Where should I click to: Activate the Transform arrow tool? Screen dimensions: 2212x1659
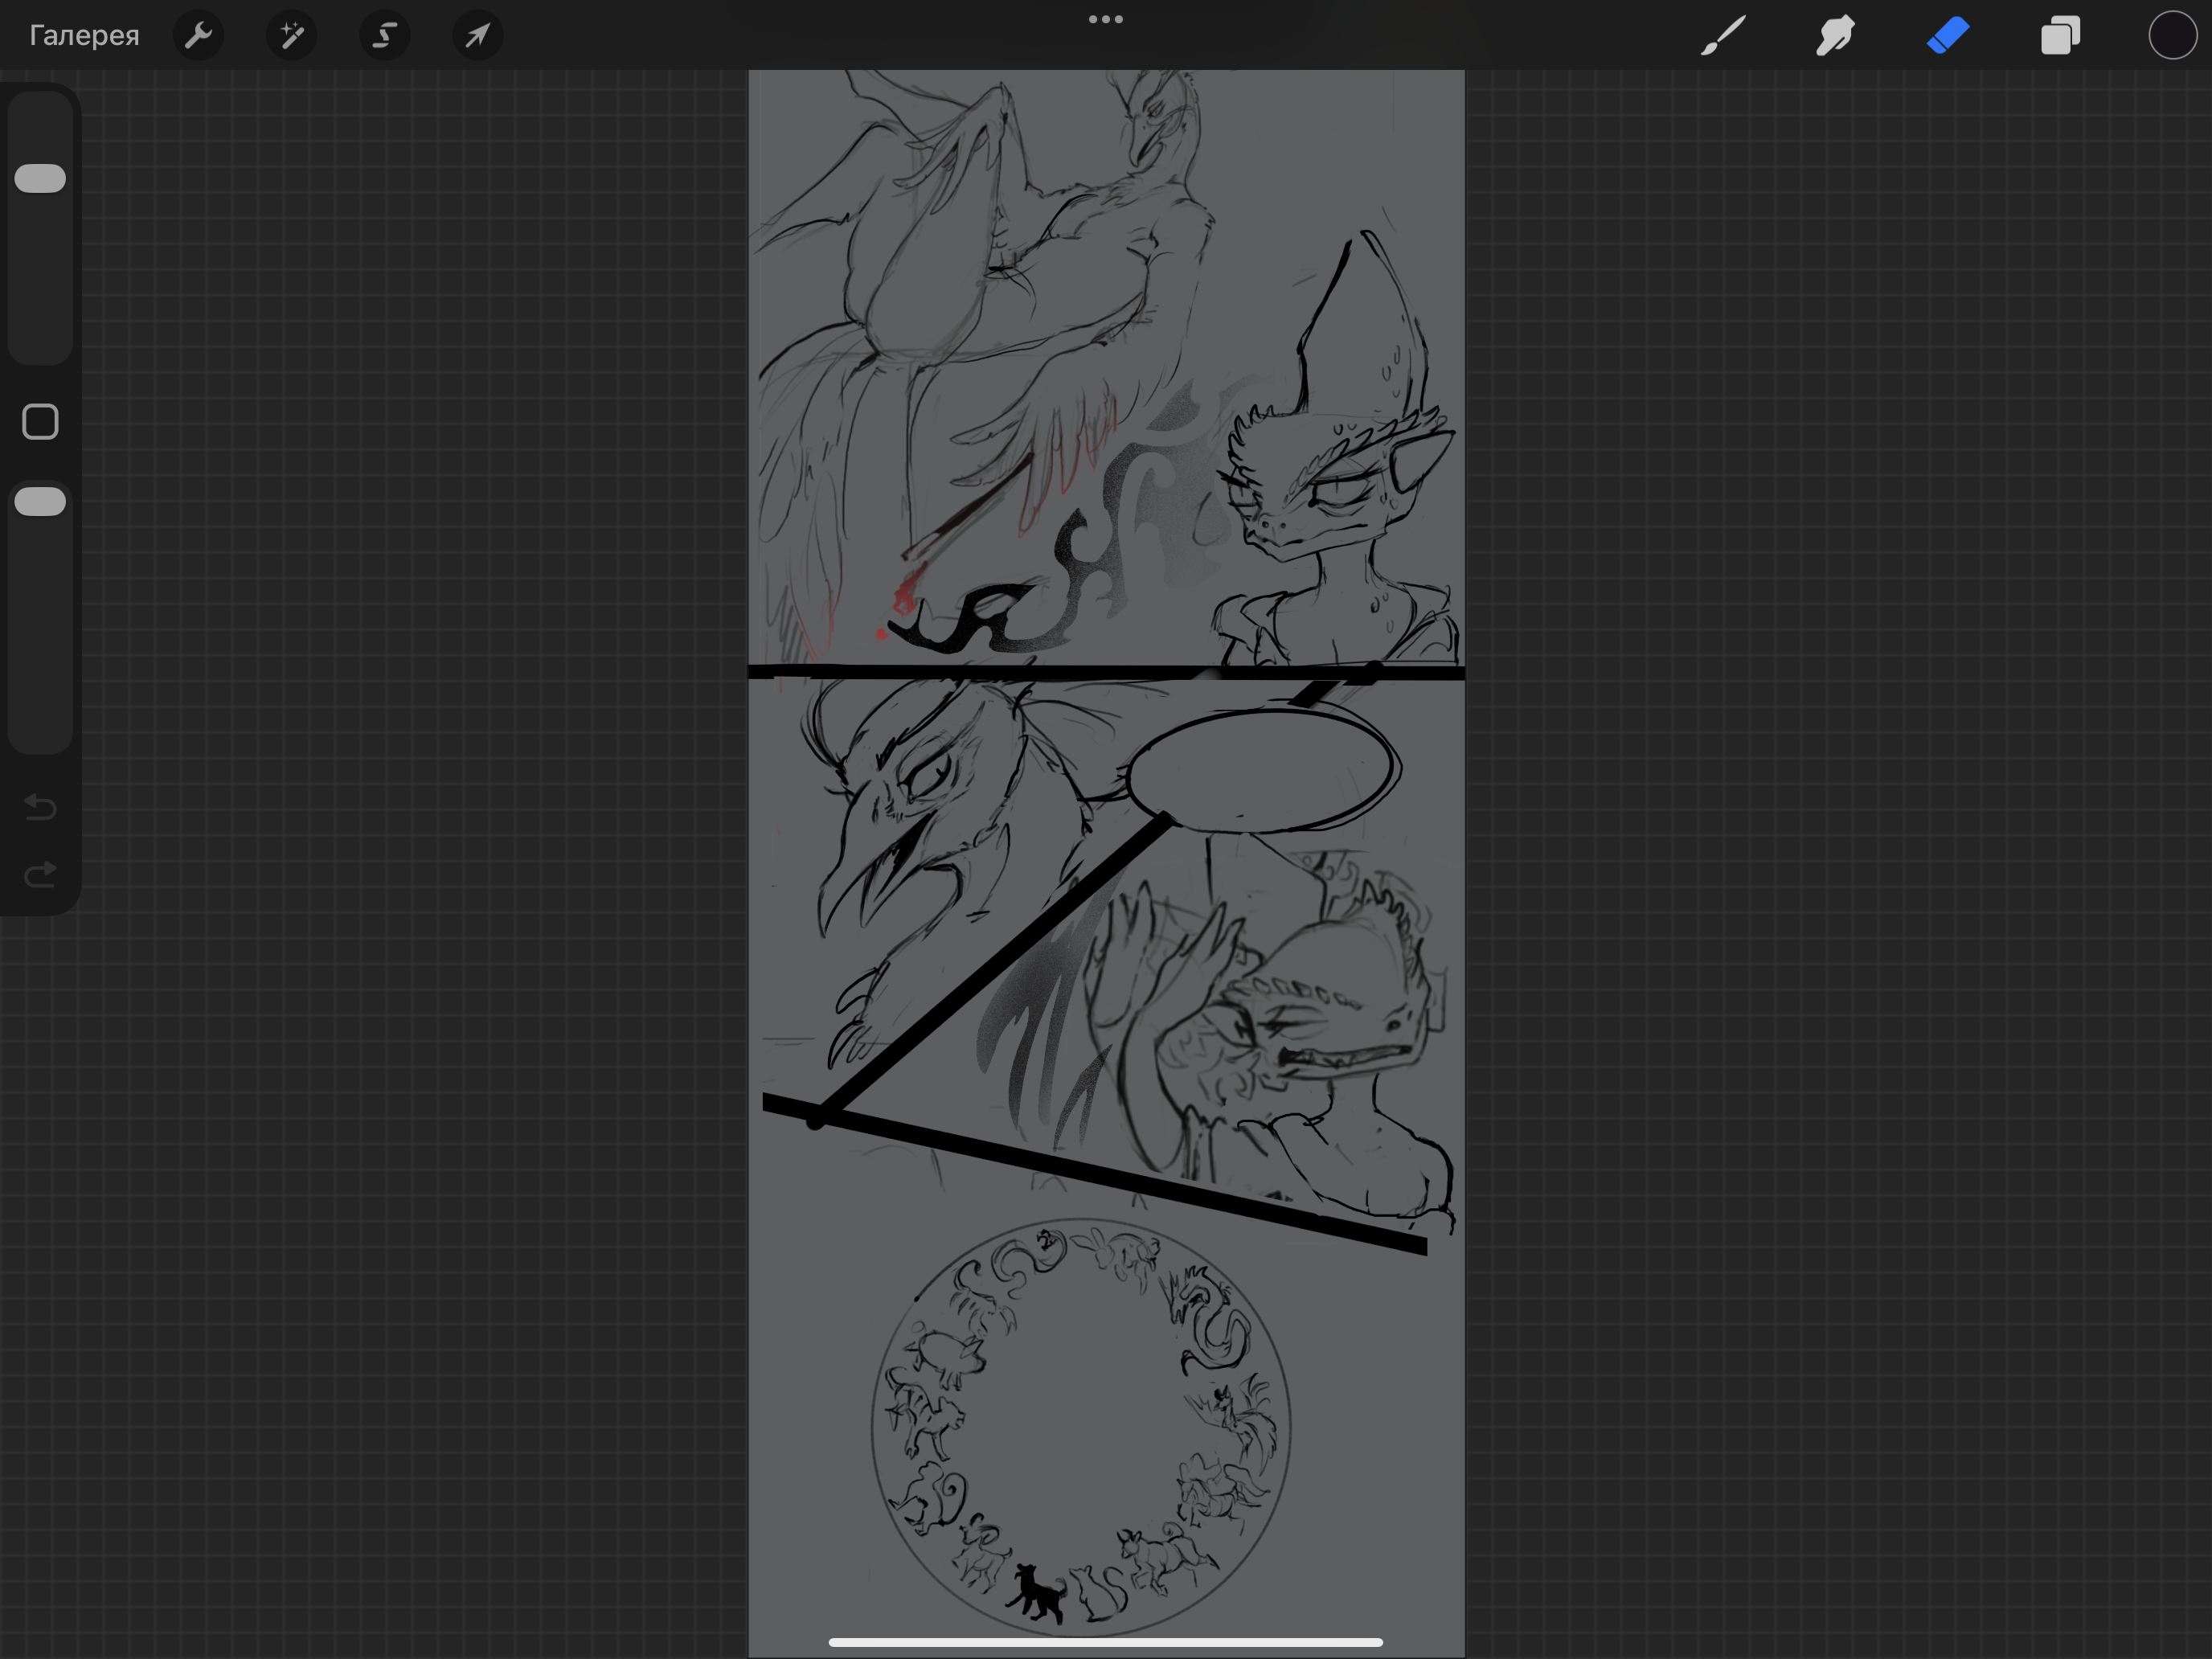pos(477,35)
